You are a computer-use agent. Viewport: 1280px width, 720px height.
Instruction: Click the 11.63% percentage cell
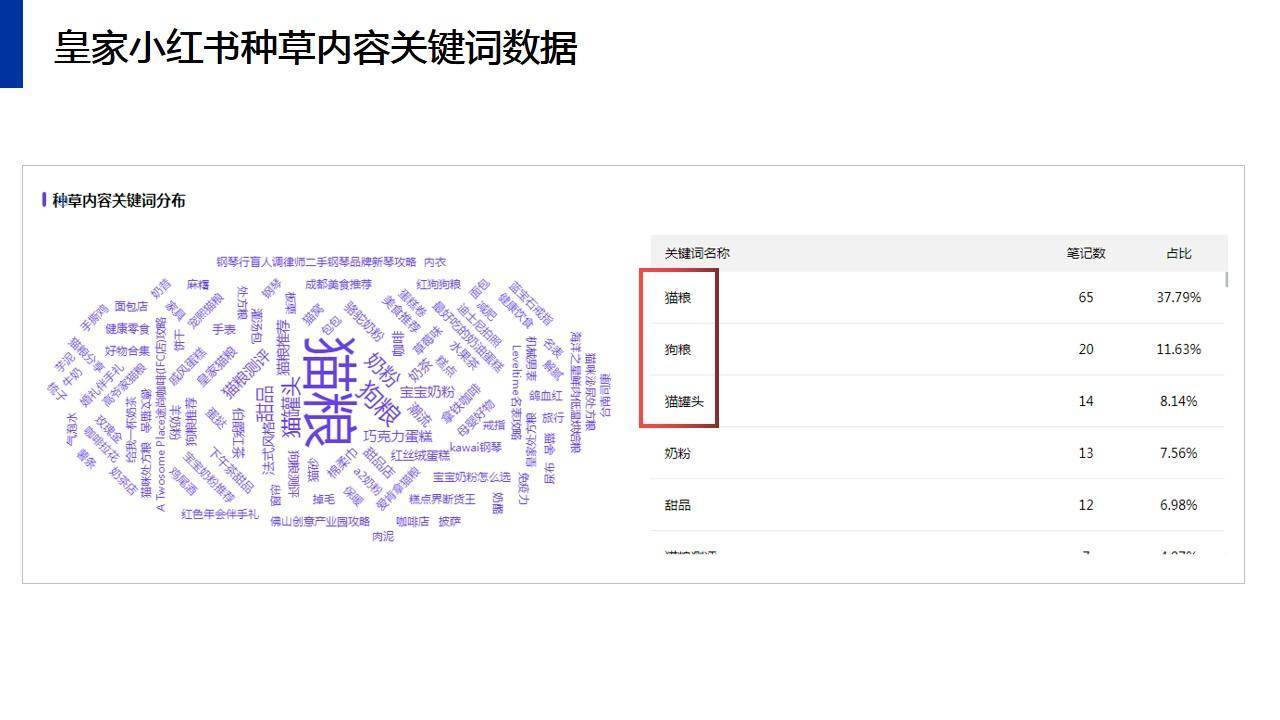(x=1179, y=350)
